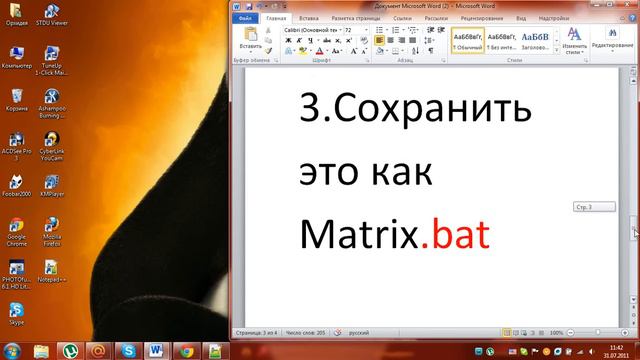The width and height of the screenshot is (640, 360).
Task: Switch to the Рассылки tab
Action: click(x=436, y=18)
